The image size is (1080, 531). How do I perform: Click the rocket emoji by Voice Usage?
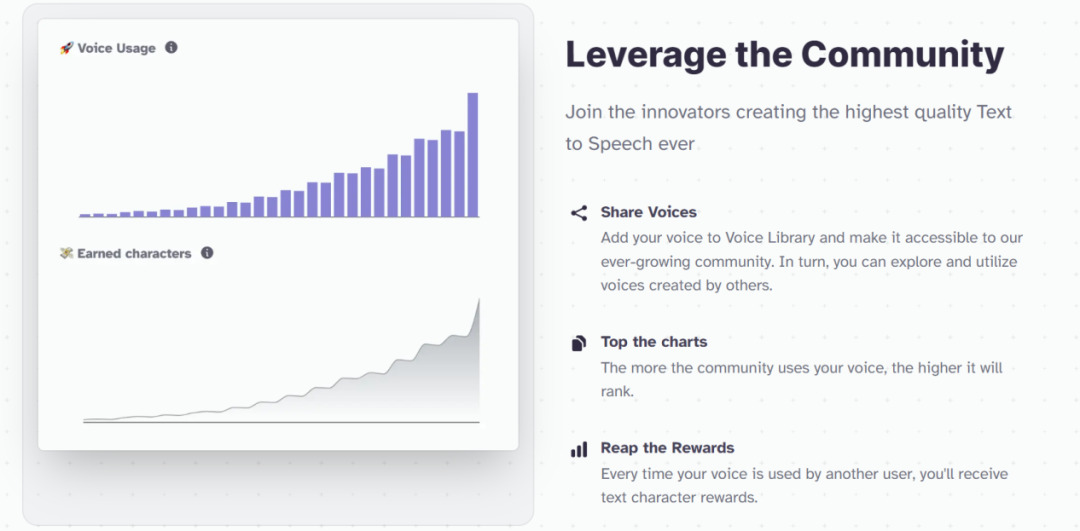pyautogui.click(x=67, y=48)
